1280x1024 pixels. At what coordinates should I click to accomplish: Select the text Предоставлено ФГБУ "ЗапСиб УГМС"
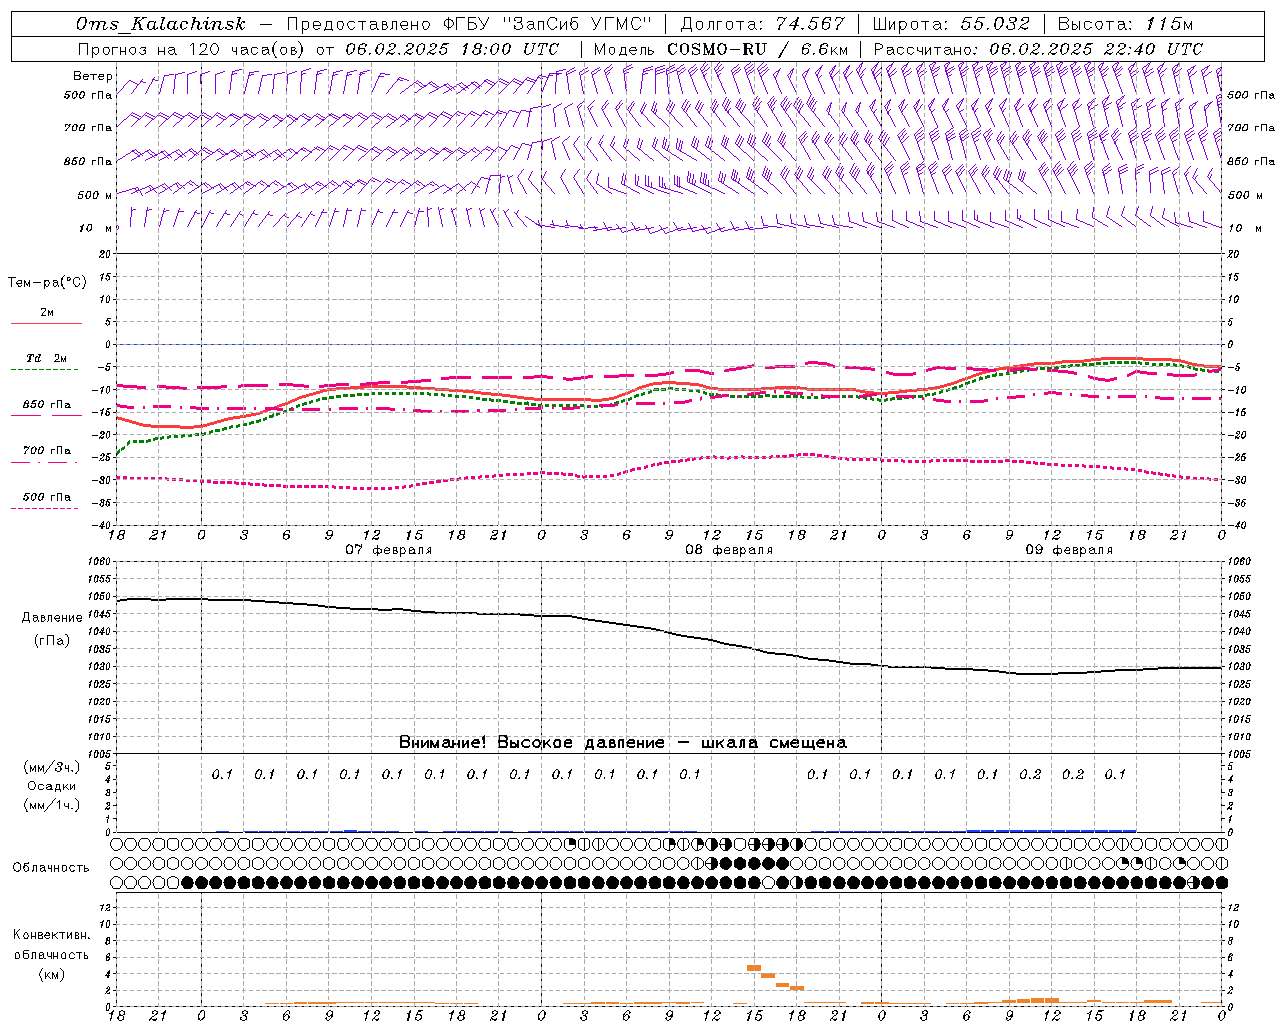coord(469,24)
